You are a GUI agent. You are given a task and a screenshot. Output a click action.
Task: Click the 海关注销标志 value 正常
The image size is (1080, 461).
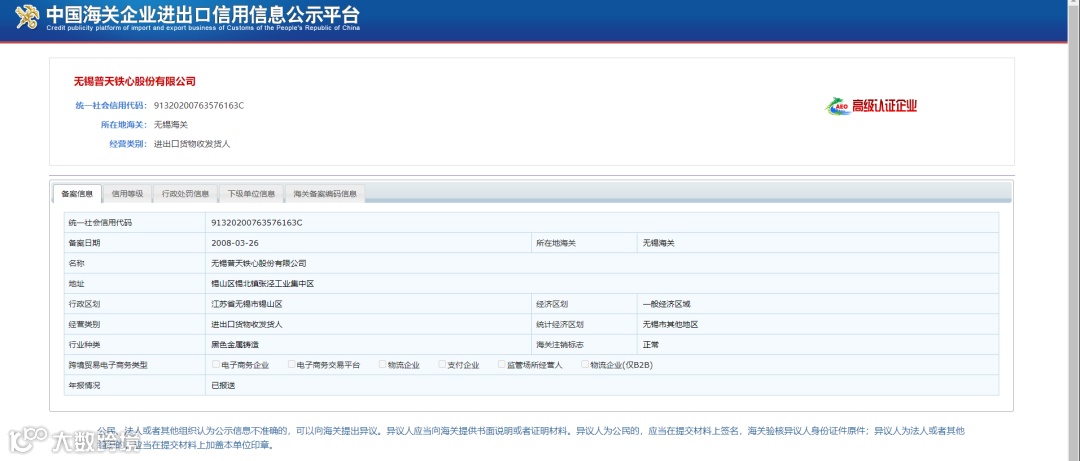[x=650, y=345]
